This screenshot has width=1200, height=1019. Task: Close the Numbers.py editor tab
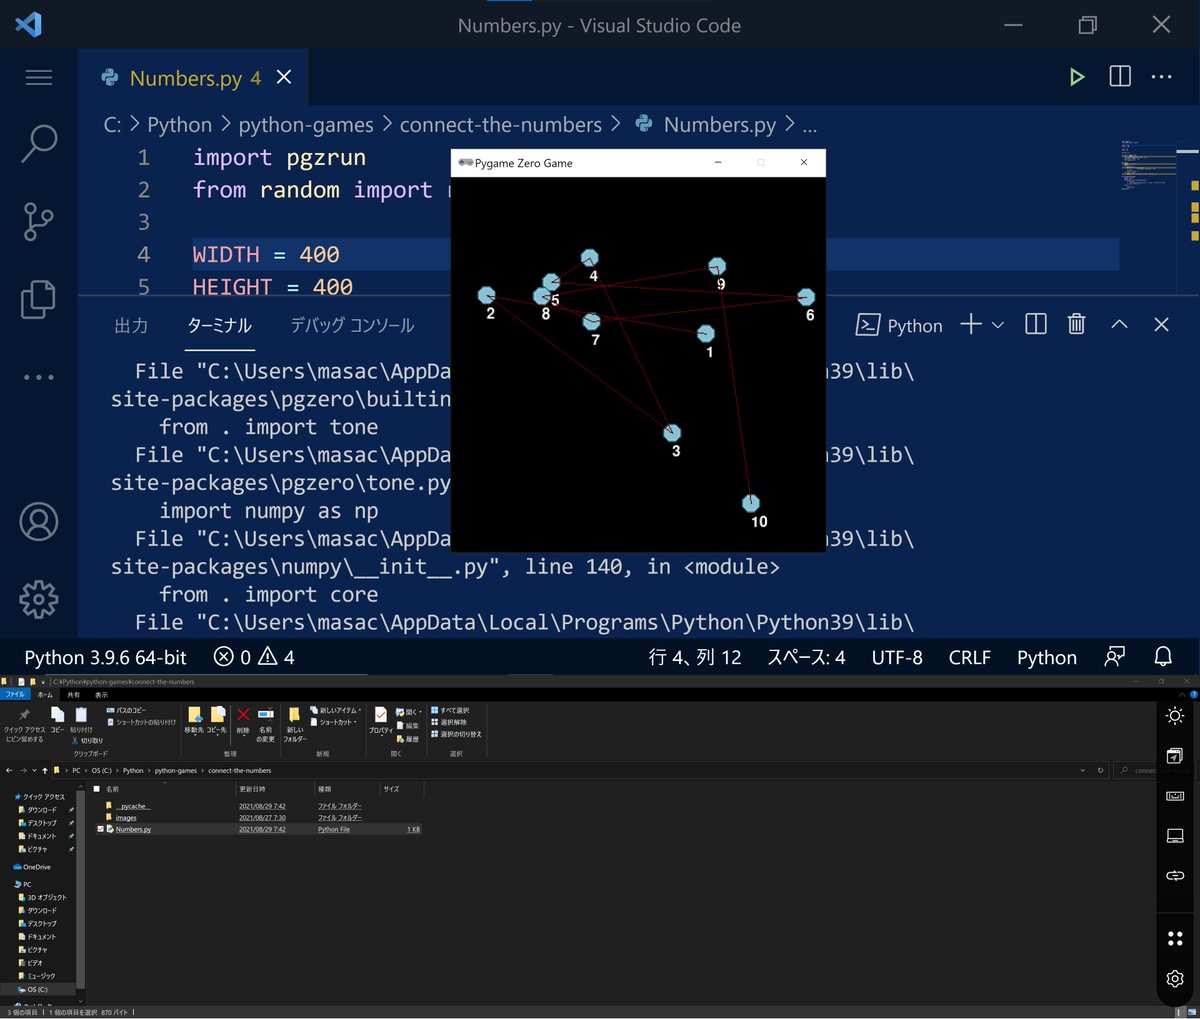pyautogui.click(x=284, y=77)
